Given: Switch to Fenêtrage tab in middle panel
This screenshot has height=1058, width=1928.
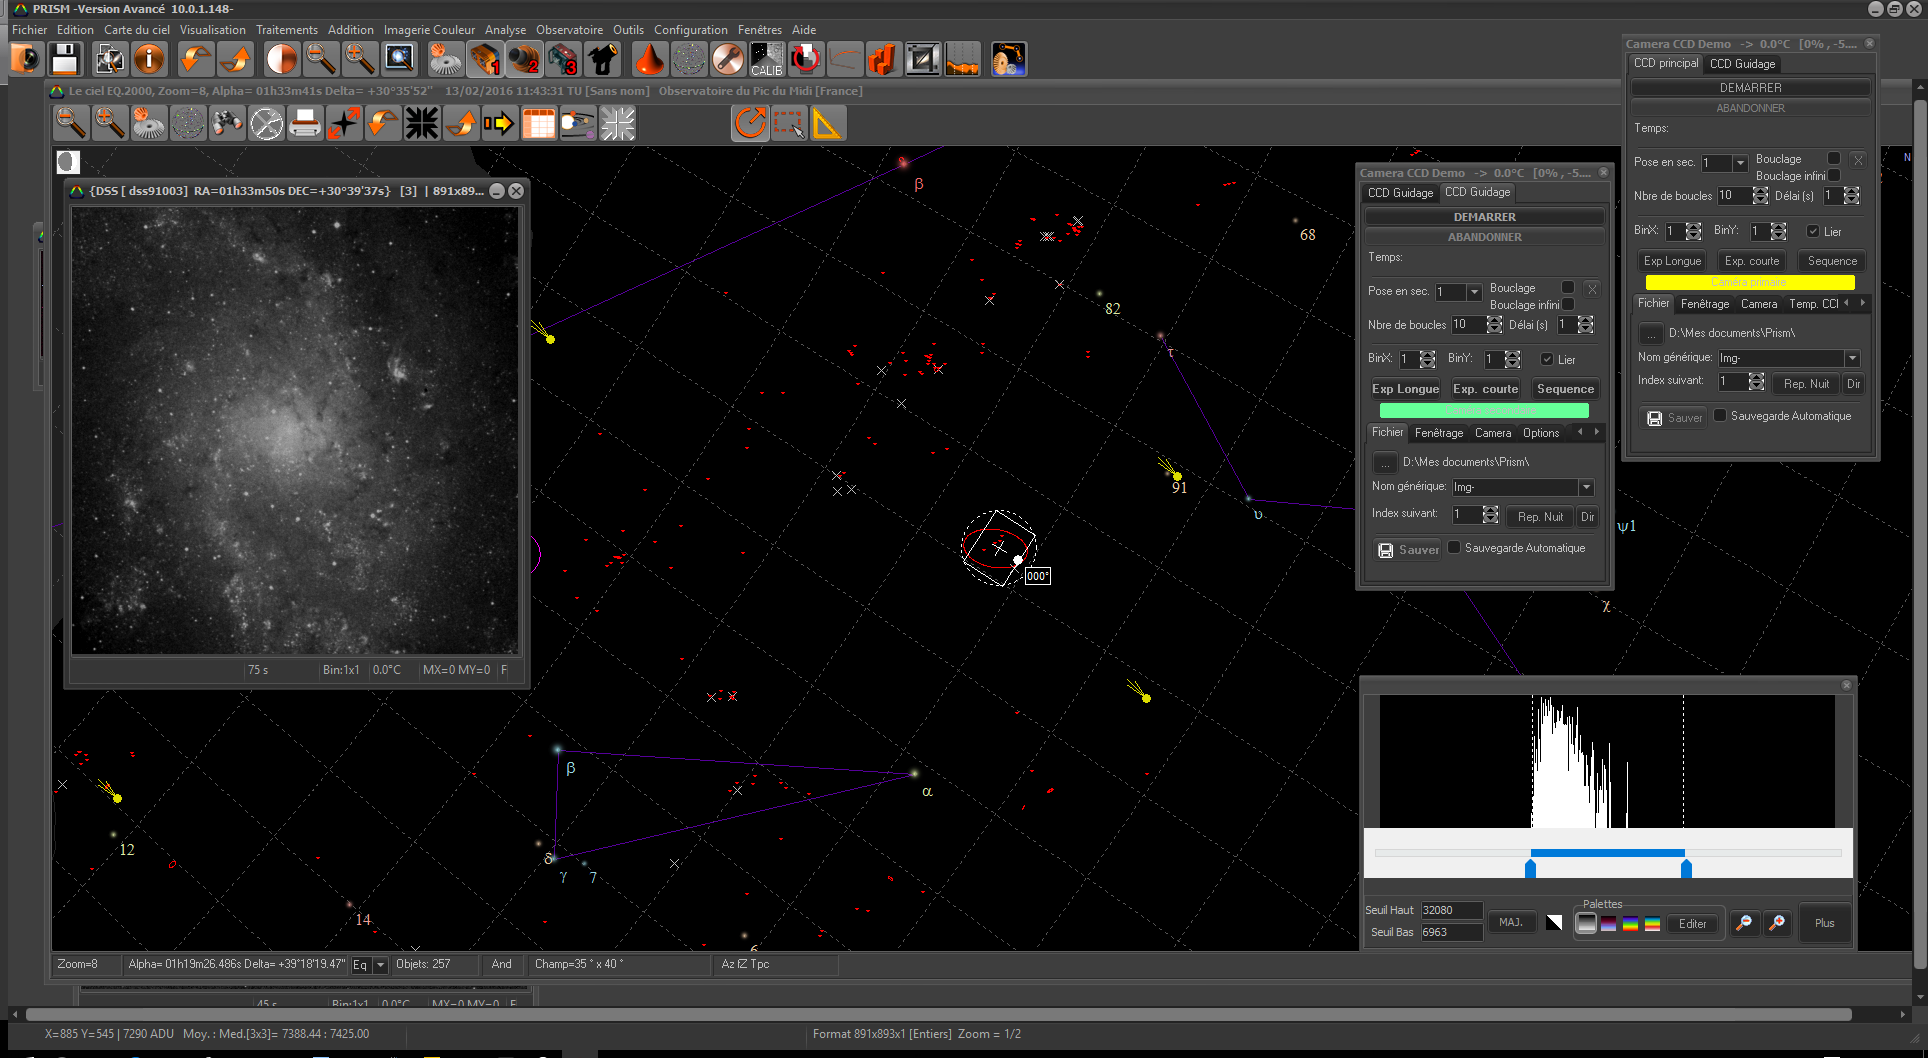Looking at the screenshot, I should click(1438, 433).
